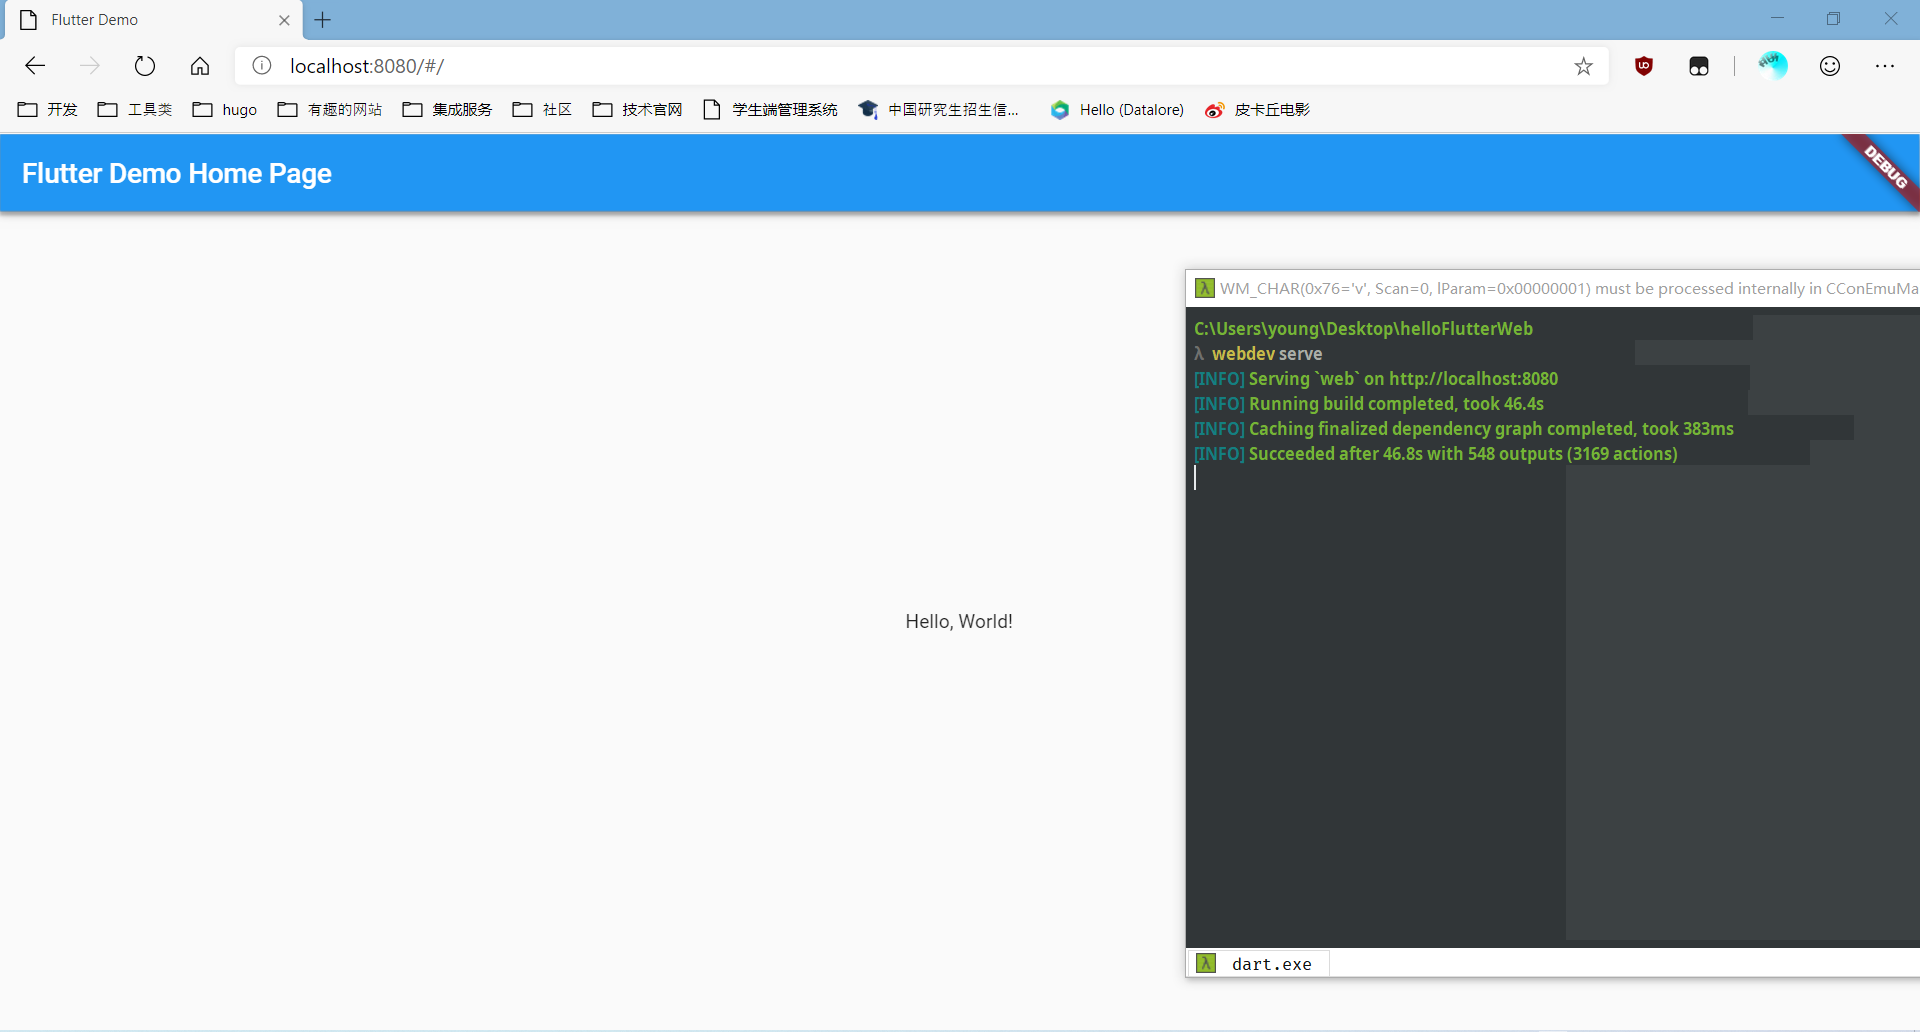Click the Running build completed line

(1369, 404)
